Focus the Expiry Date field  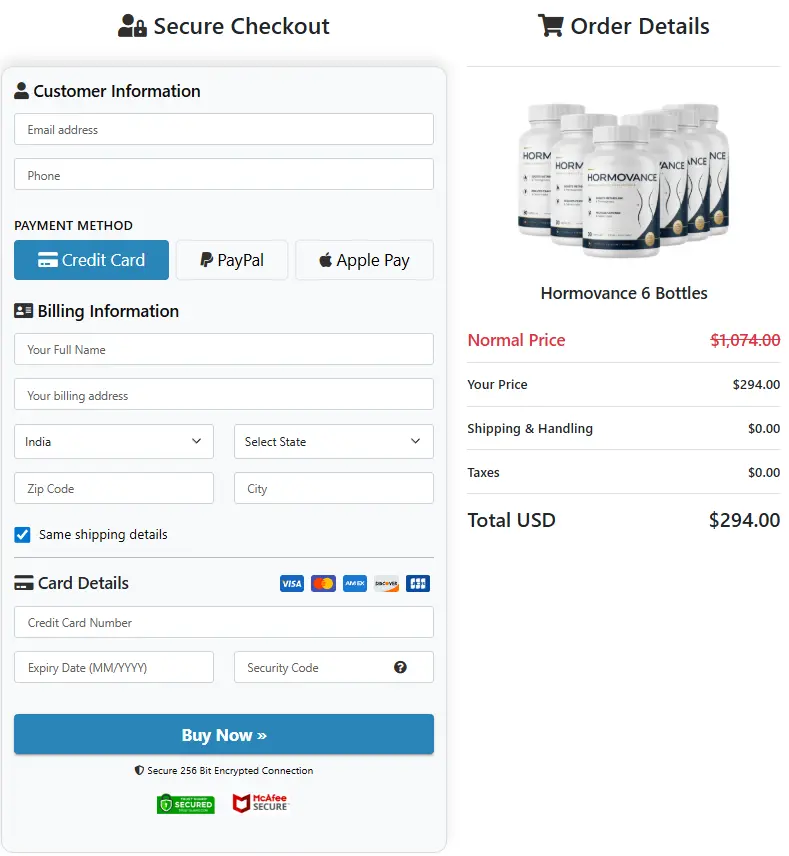tap(114, 667)
